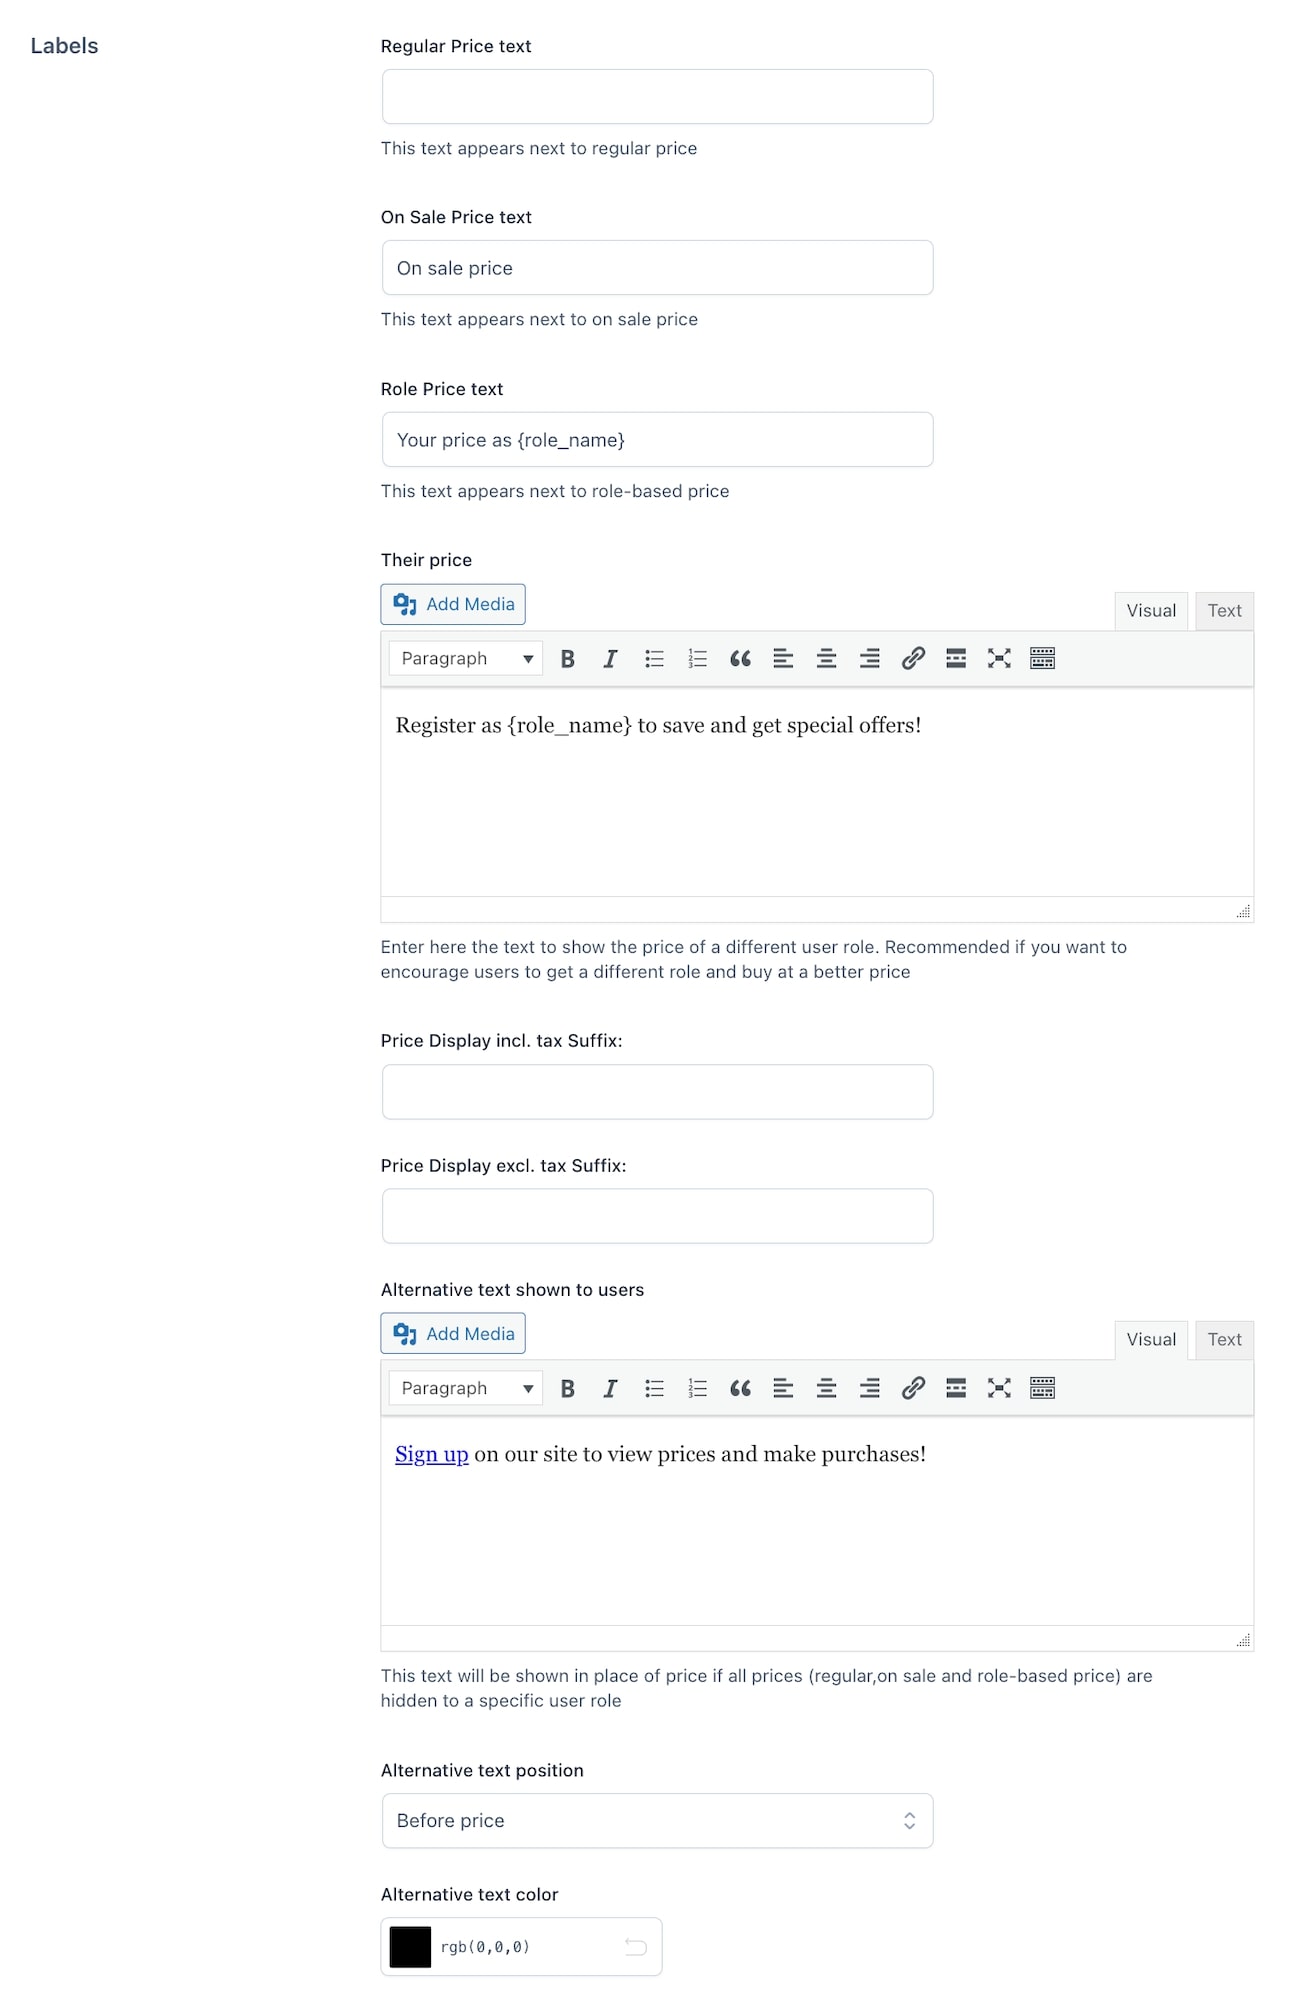This screenshot has width=1293, height=2000.
Task: Click Add Media button above Their price editor
Action: 453,605
